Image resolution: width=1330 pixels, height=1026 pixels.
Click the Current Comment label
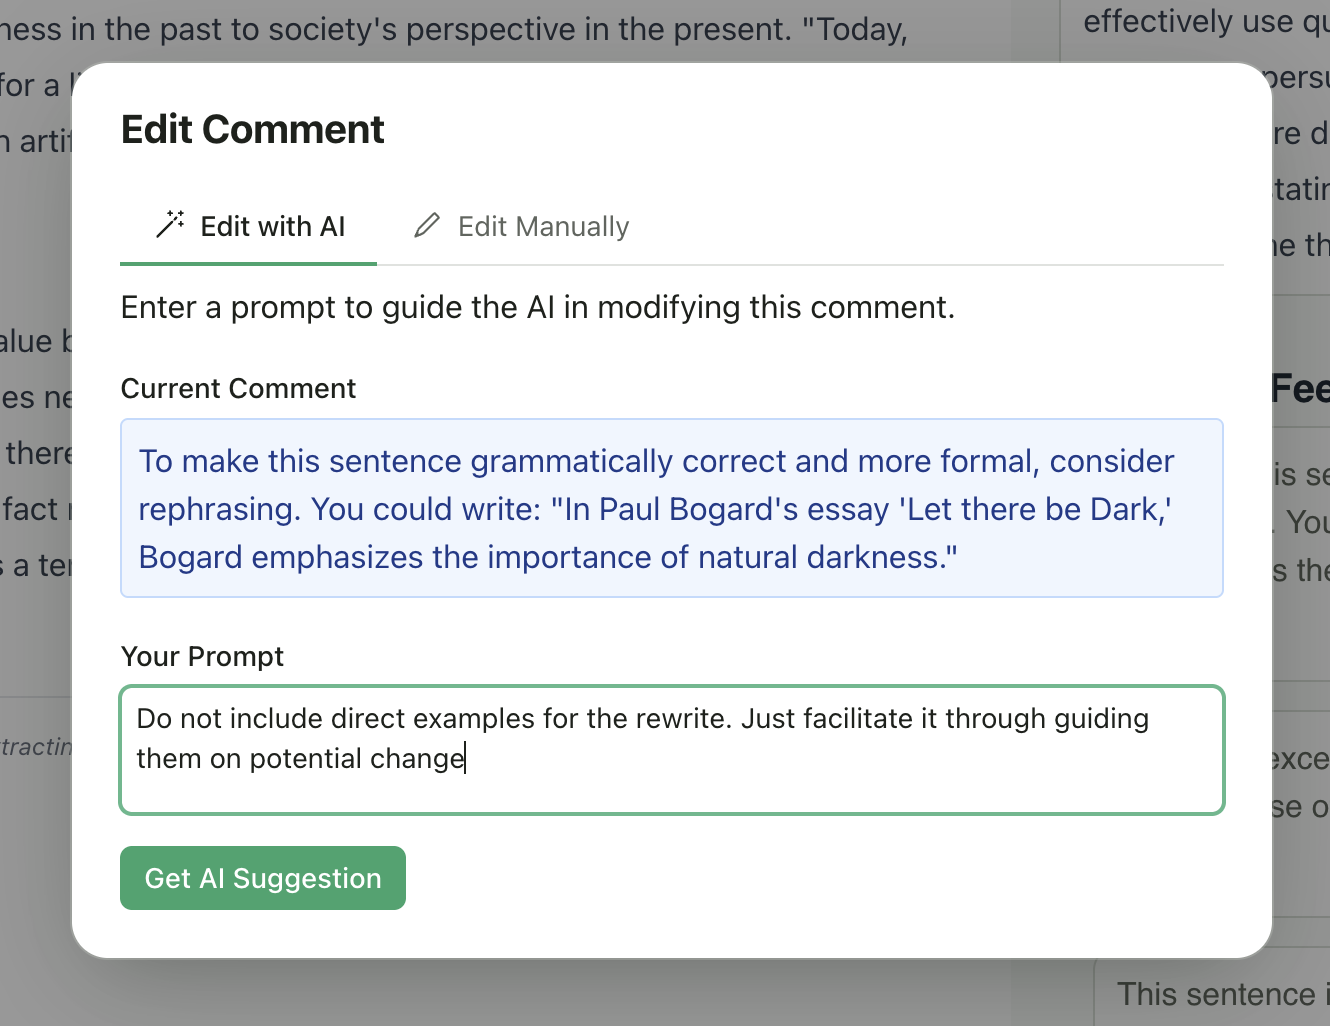click(238, 388)
